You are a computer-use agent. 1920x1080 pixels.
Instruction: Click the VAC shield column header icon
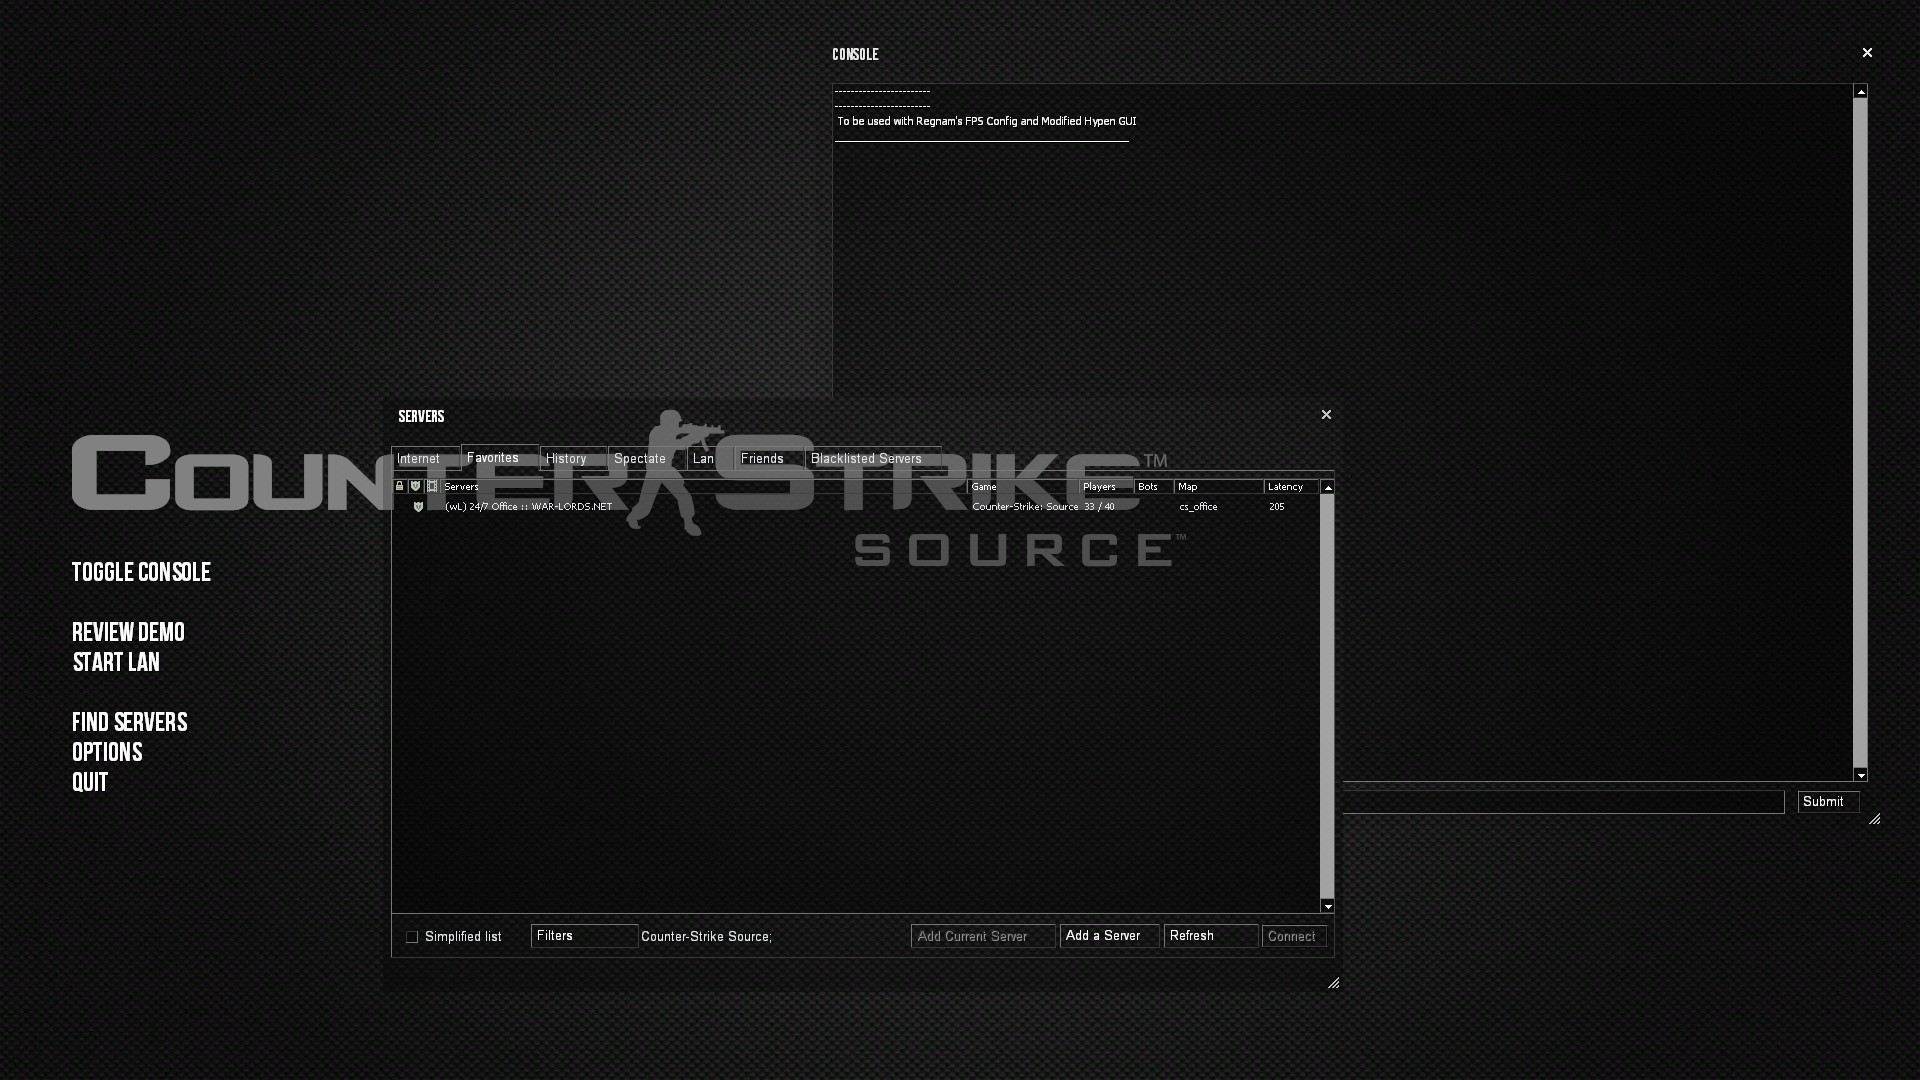tap(416, 486)
